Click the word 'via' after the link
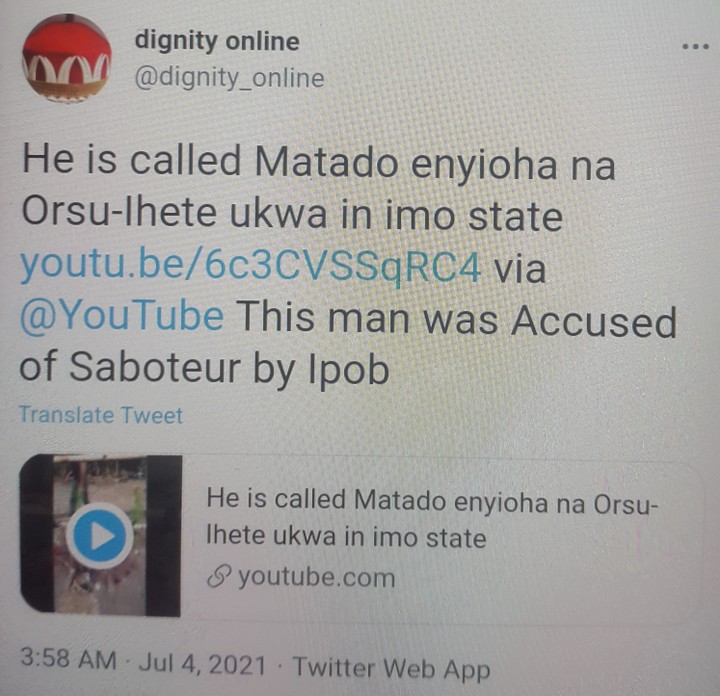The height and width of the screenshot is (696, 720). tap(519, 268)
